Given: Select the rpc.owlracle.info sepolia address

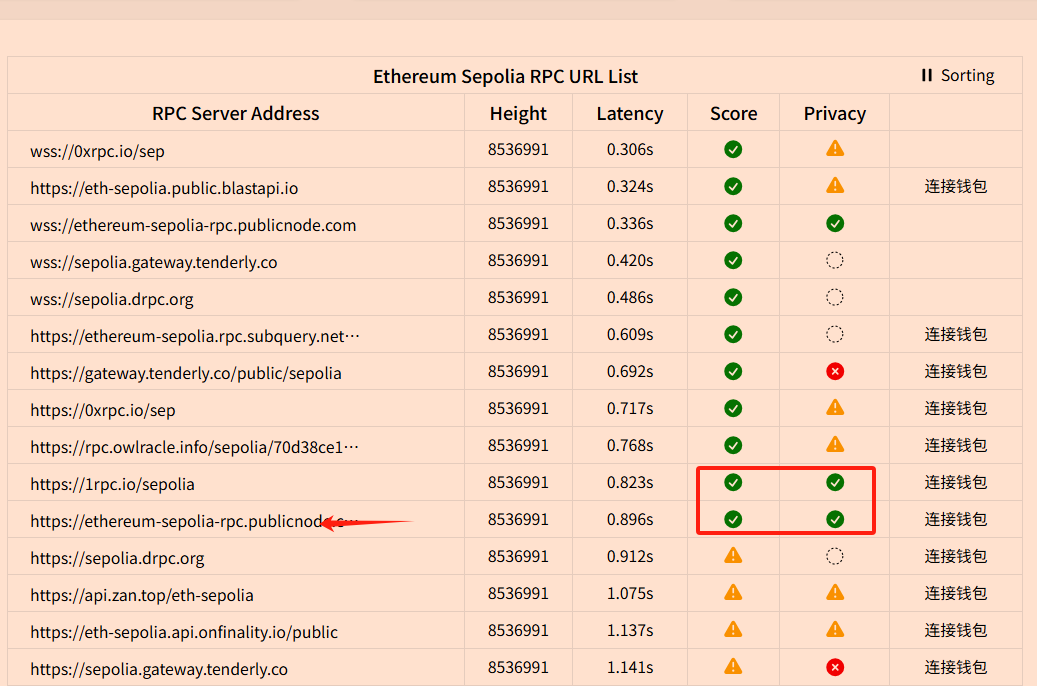Looking at the screenshot, I should point(194,447).
